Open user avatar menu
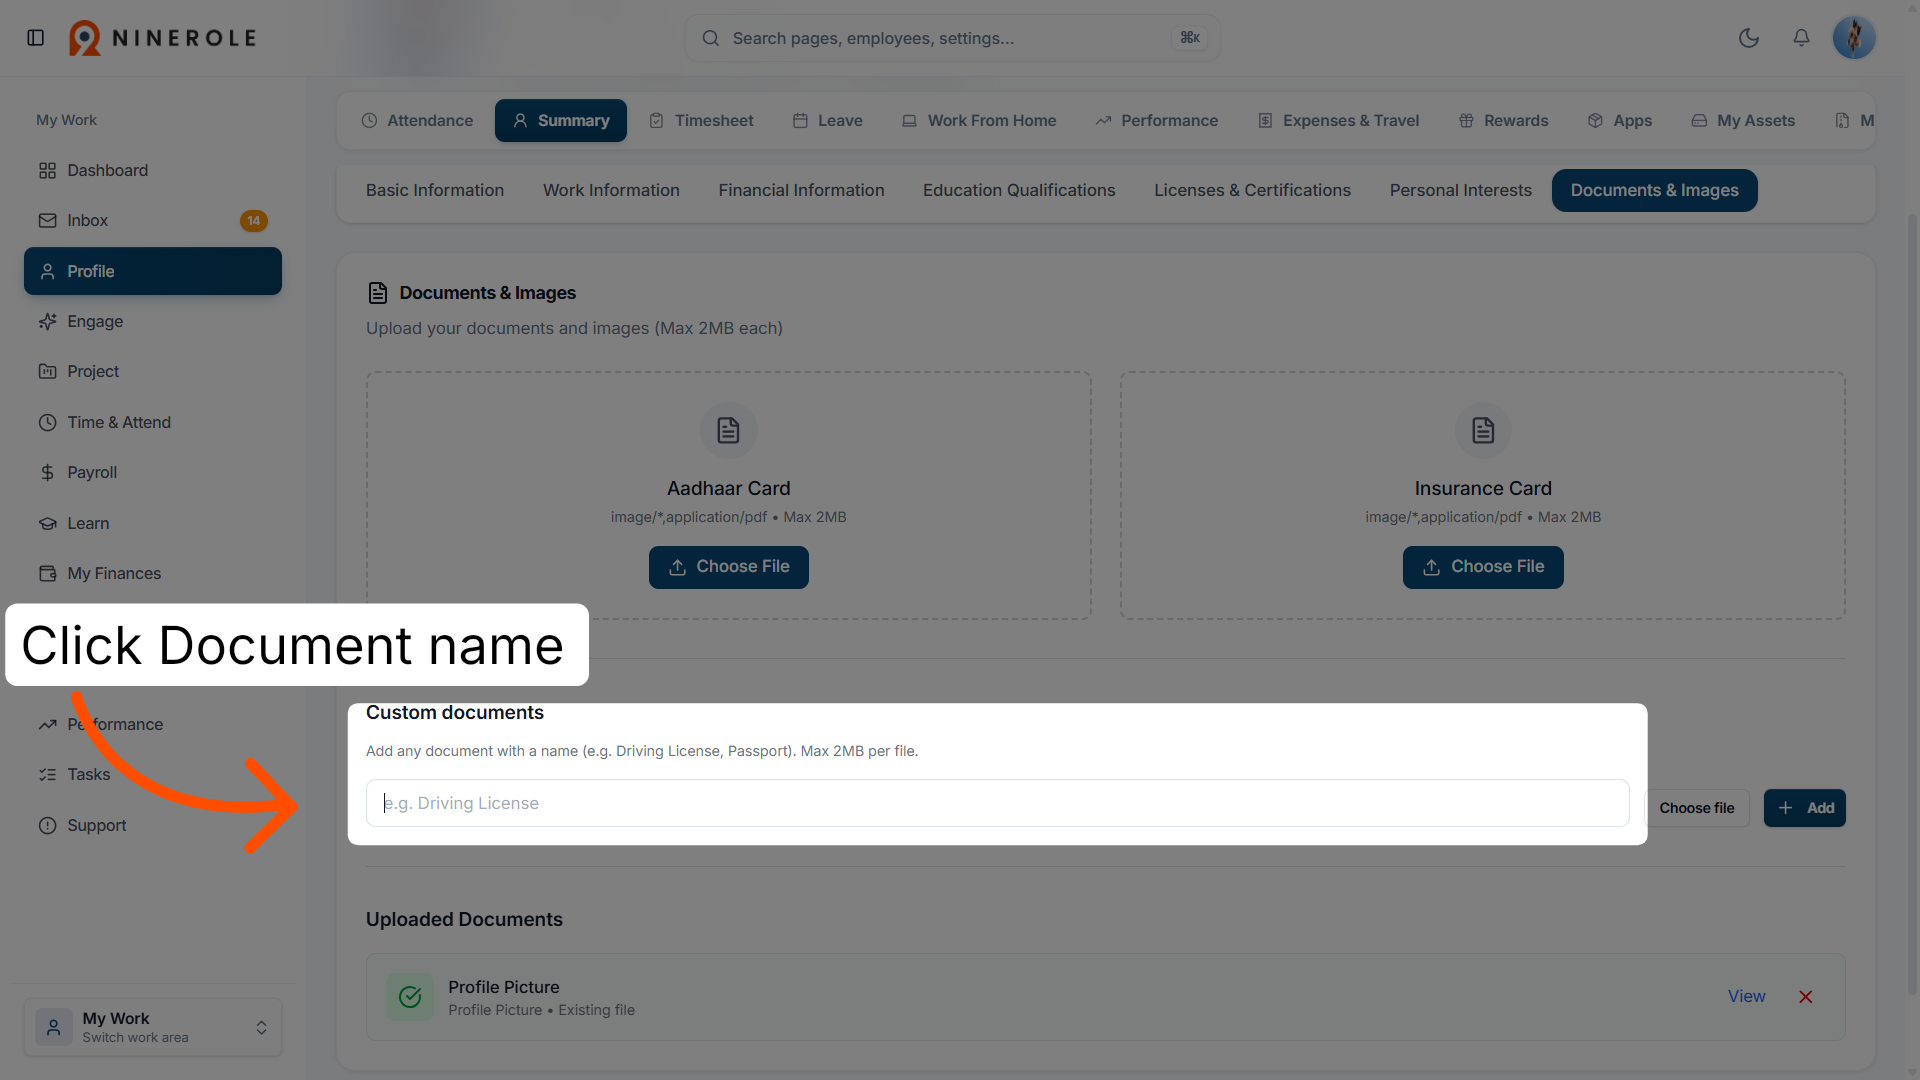1920x1080 pixels. point(1854,38)
